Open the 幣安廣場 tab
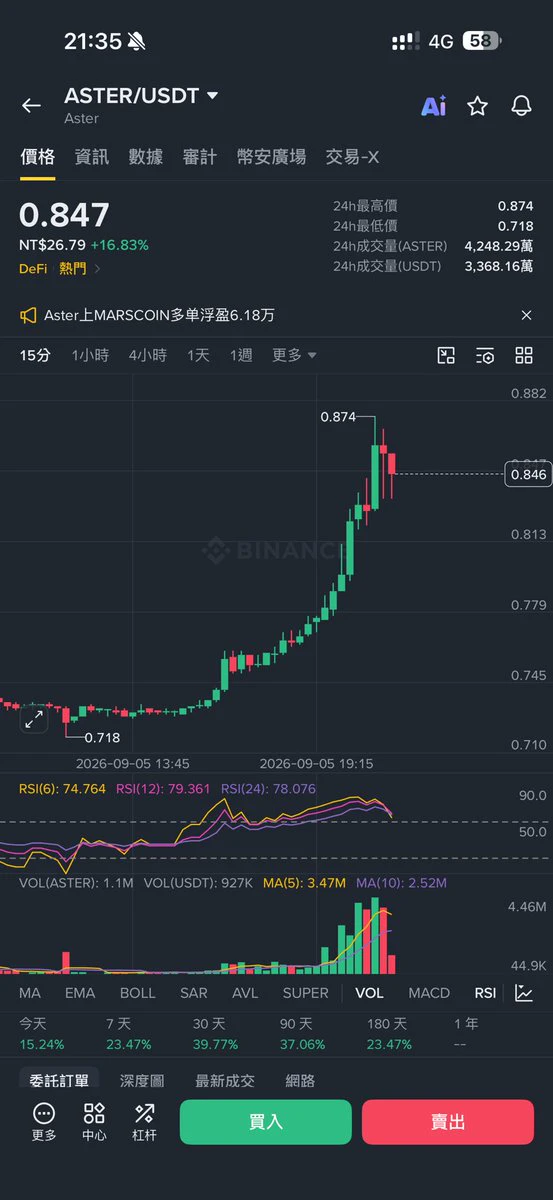The width and height of the screenshot is (553, 1200). click(x=271, y=157)
